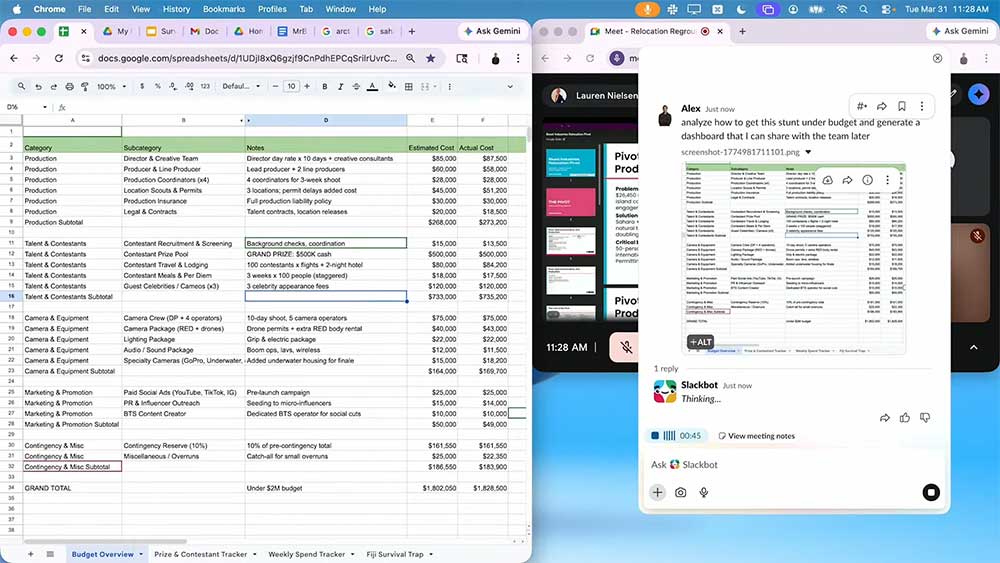Screen dimensions: 1000x563
Task: Select the Prize & Contestant Tracker sheet tab
Action: click(200, 554)
